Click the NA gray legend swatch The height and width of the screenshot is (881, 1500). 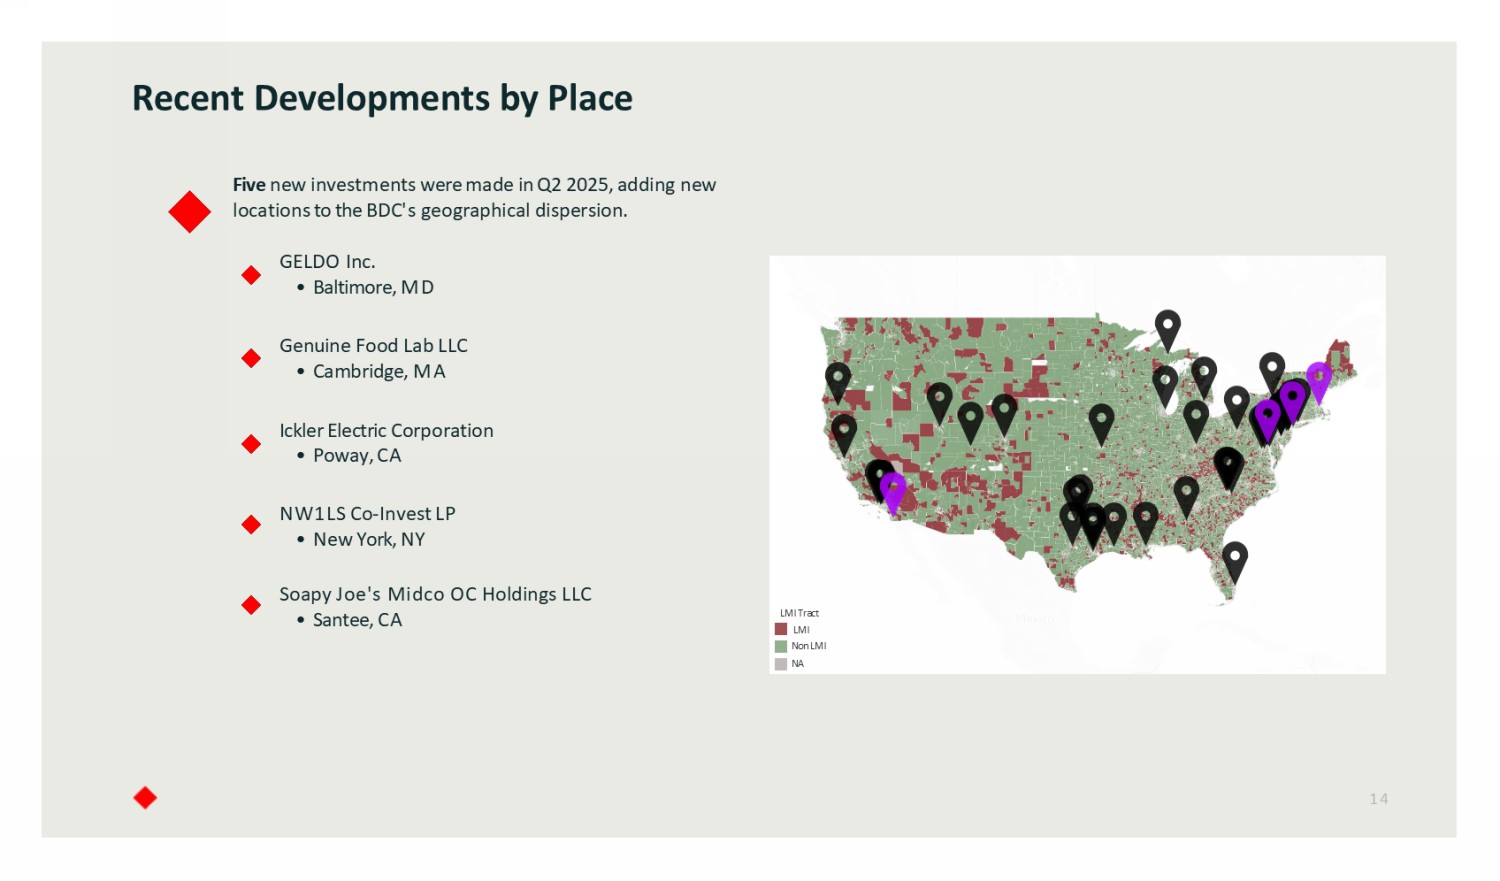[x=781, y=663]
